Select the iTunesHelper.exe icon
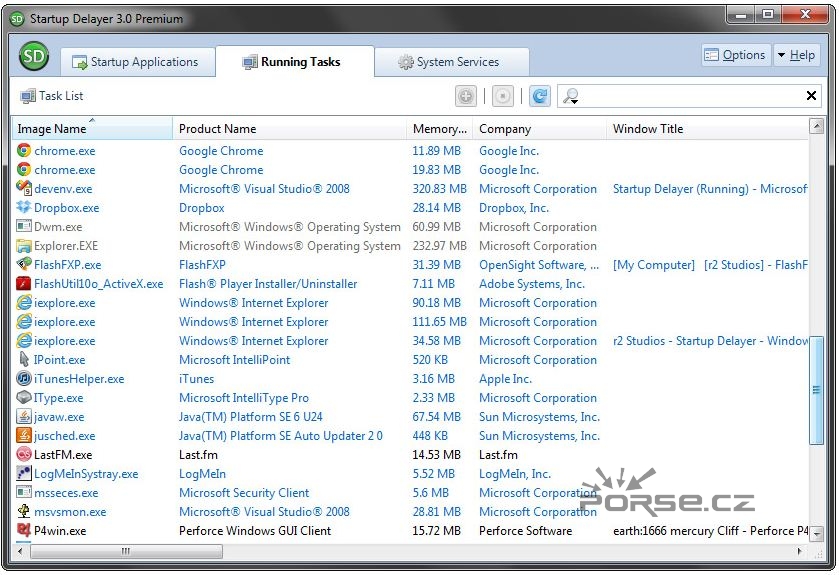The height and width of the screenshot is (575, 839). 24,379
